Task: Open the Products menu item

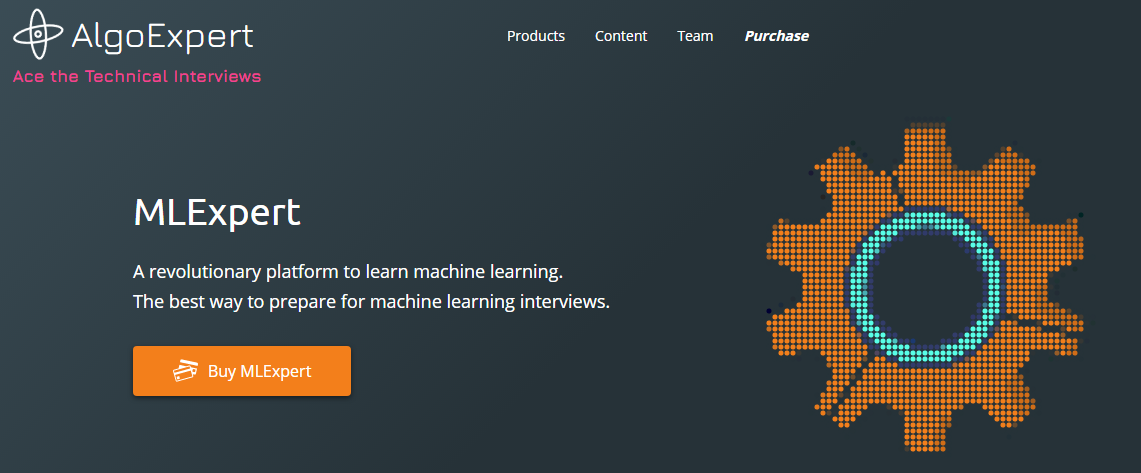Action: 536,36
